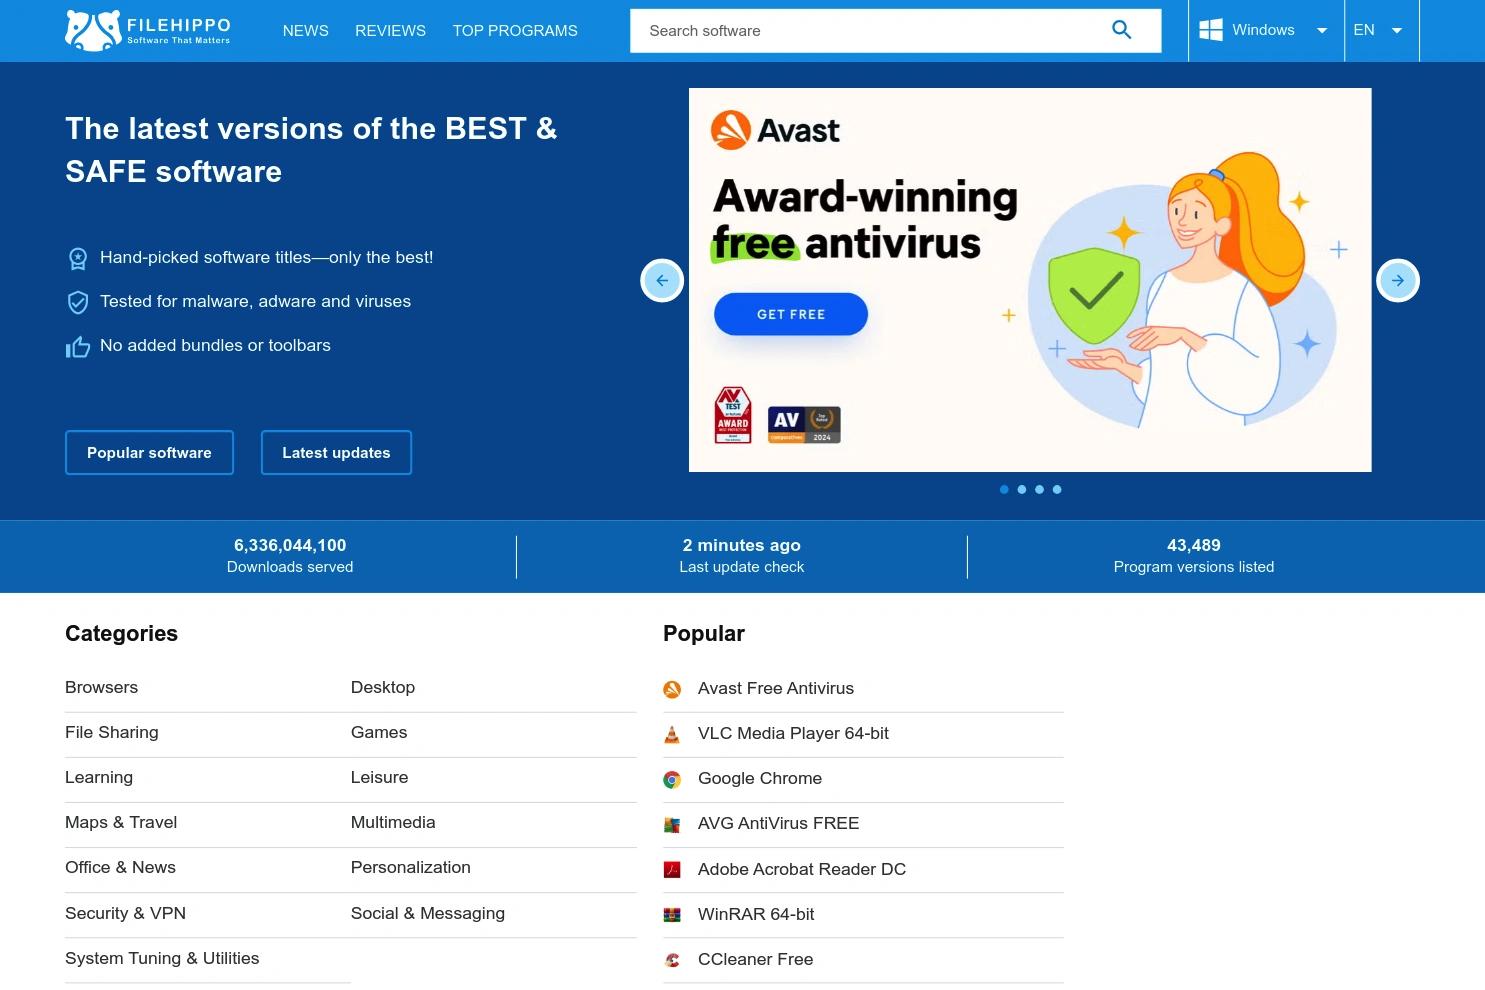
Task: Open the Personalization category
Action: [411, 868]
